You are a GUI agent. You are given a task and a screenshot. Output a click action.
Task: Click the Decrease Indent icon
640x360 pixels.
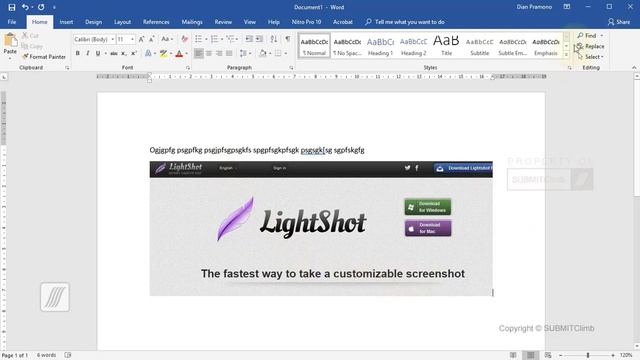[x=249, y=39]
